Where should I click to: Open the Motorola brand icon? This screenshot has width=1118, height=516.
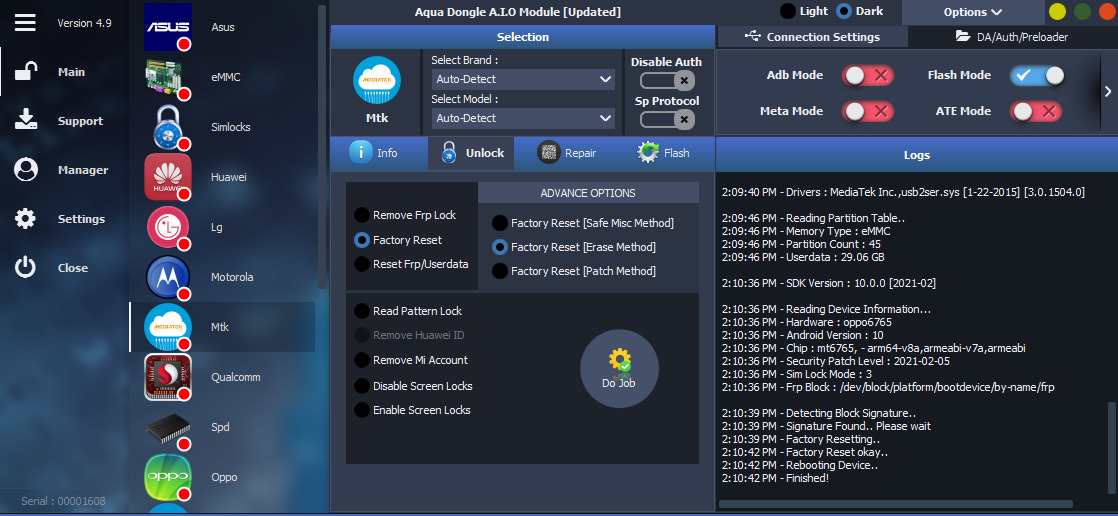168,277
